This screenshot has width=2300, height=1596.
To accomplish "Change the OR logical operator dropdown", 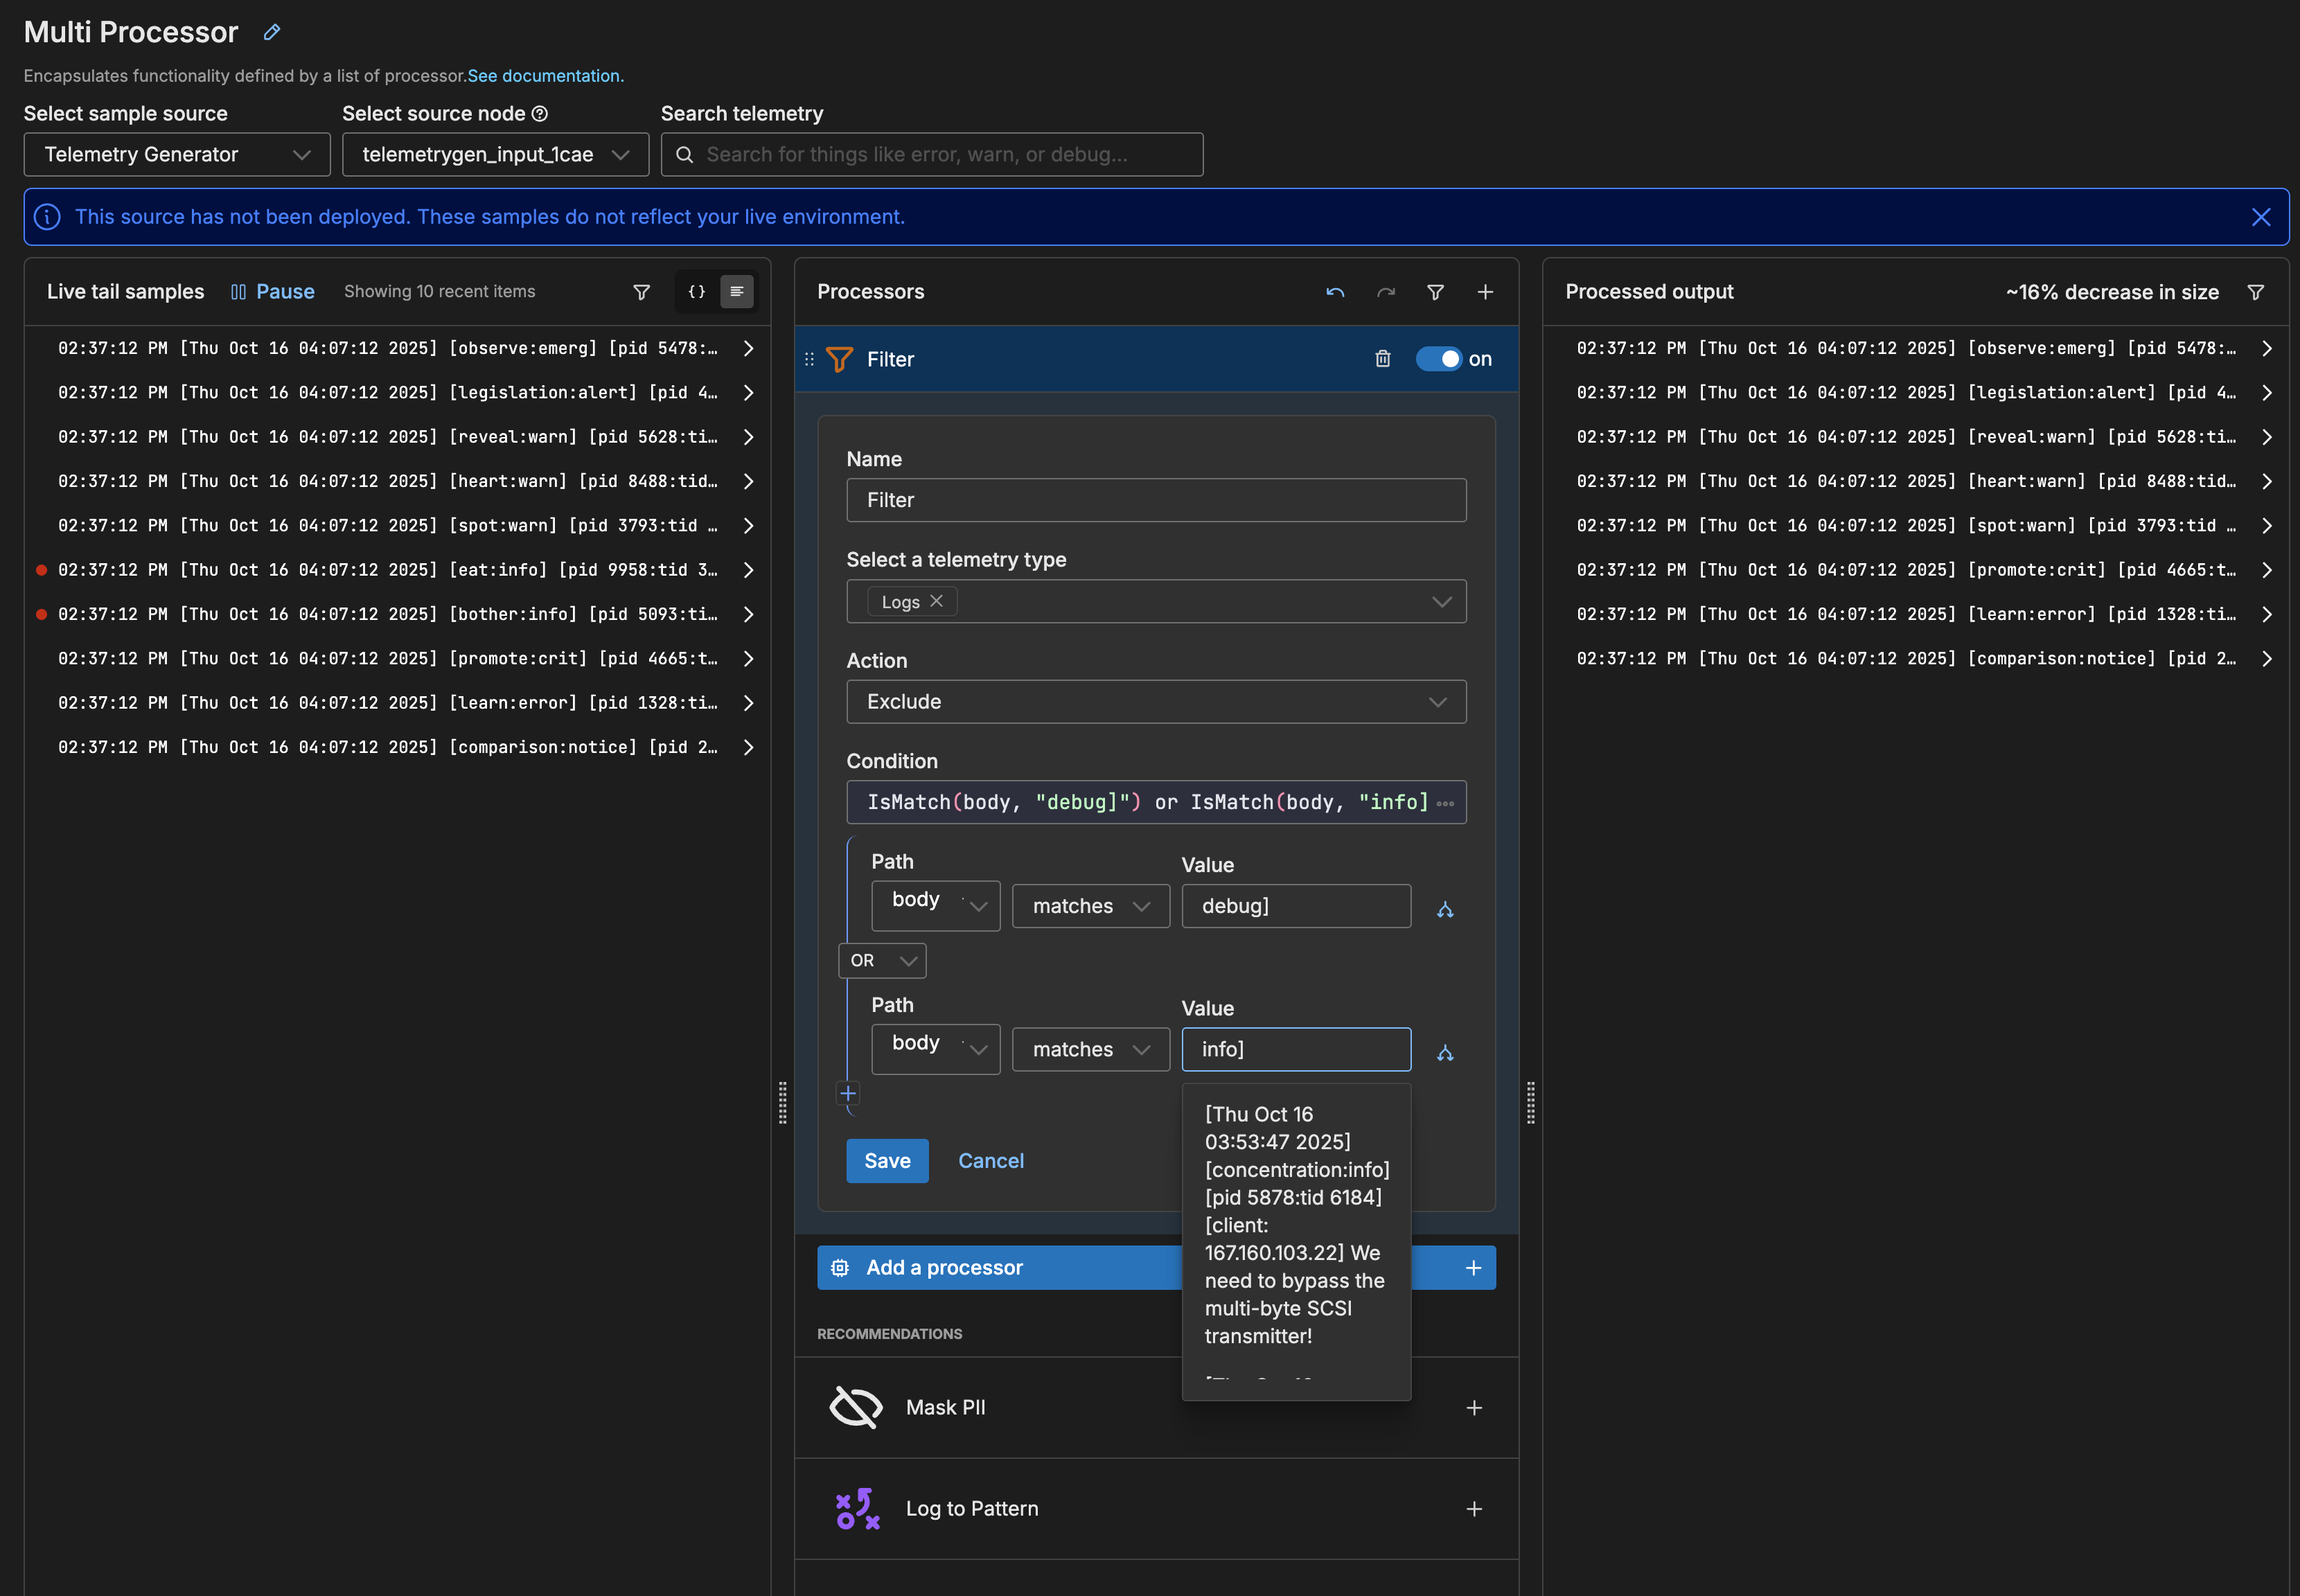I will (x=882, y=960).
